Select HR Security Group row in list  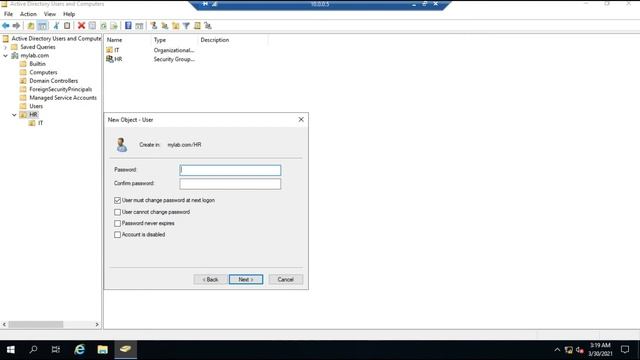pyautogui.click(x=151, y=59)
